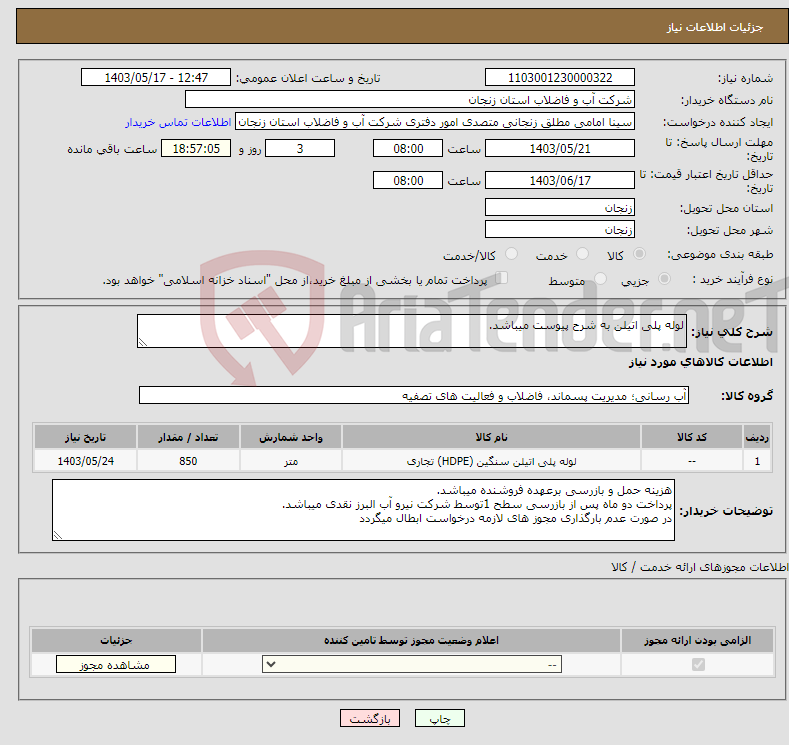789x745 pixels.
Task: Click the request number field 1103001230000322
Action: [x=560, y=77]
